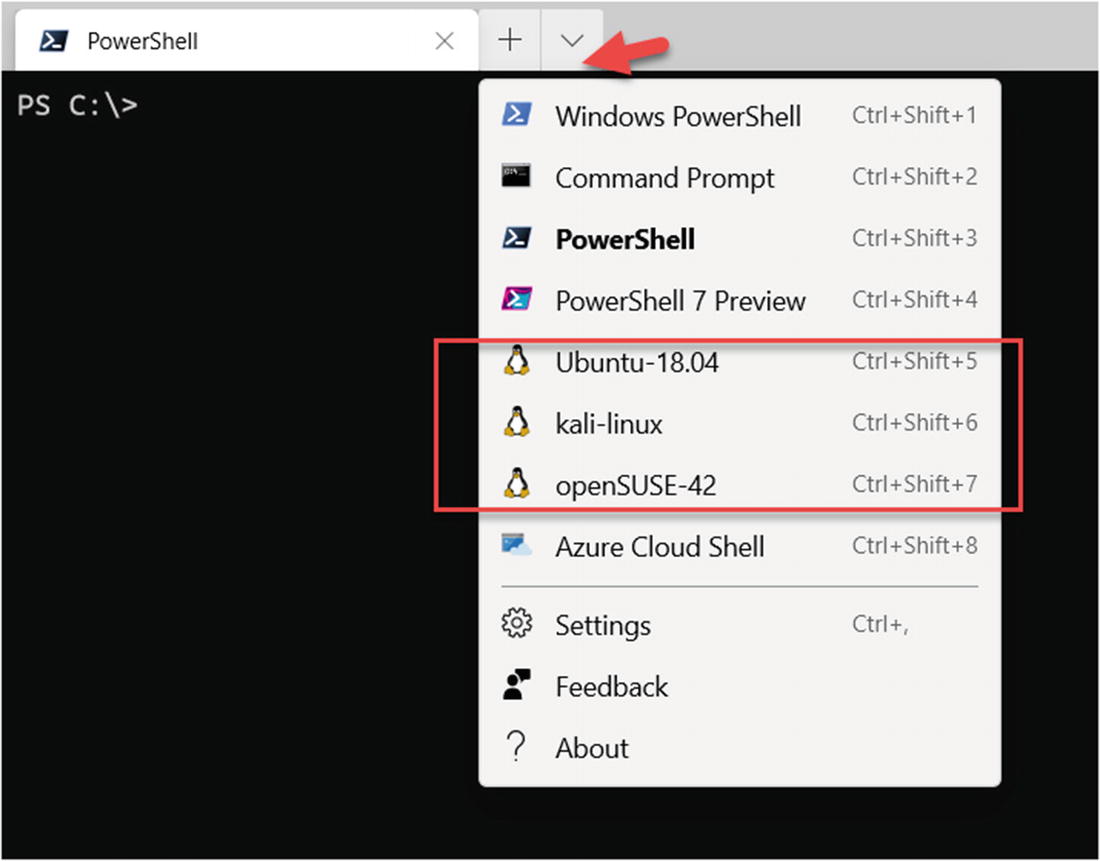
Task: Click the penguin icon next to Ubuntu-18.04
Action: pyautogui.click(x=517, y=361)
